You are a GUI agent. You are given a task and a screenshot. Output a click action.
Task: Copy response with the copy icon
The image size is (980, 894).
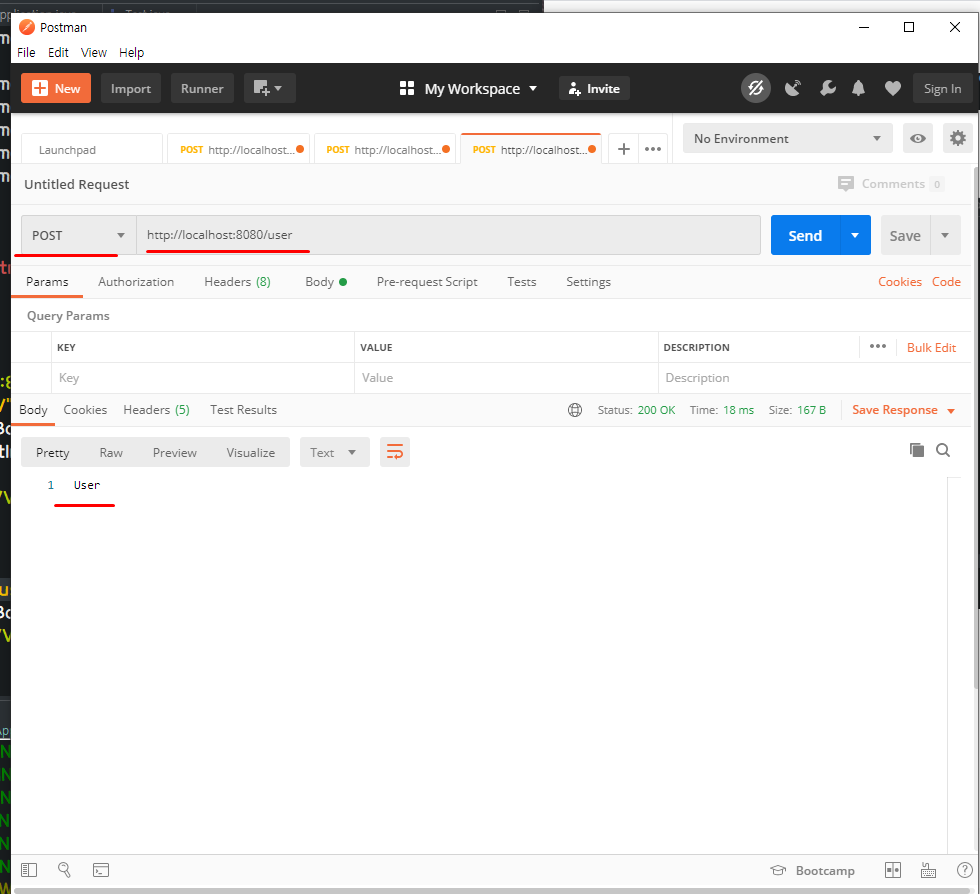pyautogui.click(x=916, y=450)
